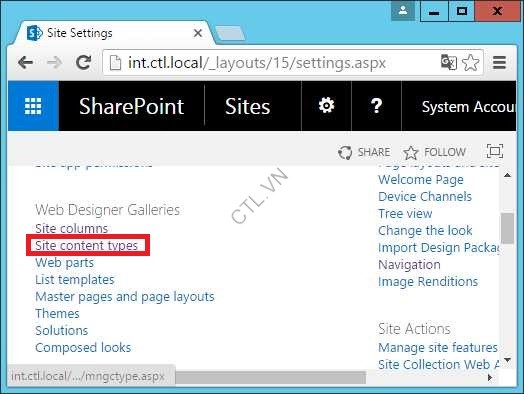
Task: Open the Navigation settings link
Action: tap(409, 265)
